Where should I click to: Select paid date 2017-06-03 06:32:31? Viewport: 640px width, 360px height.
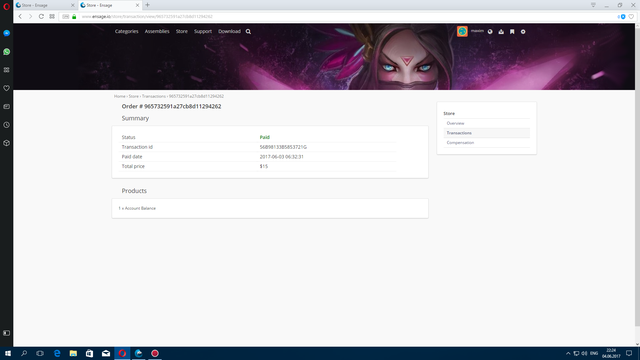[282, 157]
